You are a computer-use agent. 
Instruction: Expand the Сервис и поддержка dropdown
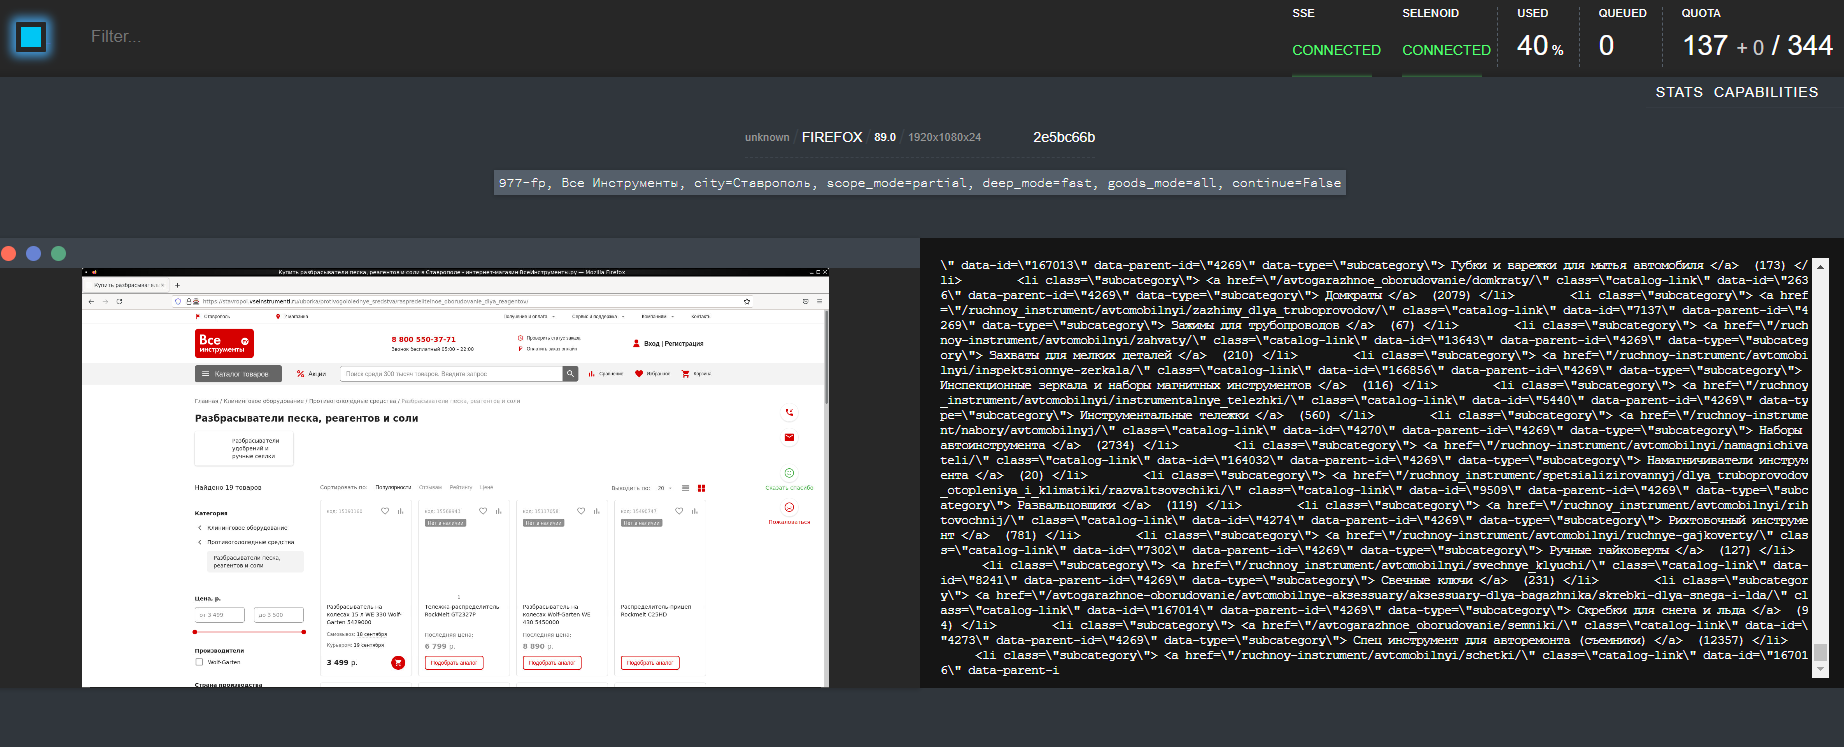pos(598,316)
